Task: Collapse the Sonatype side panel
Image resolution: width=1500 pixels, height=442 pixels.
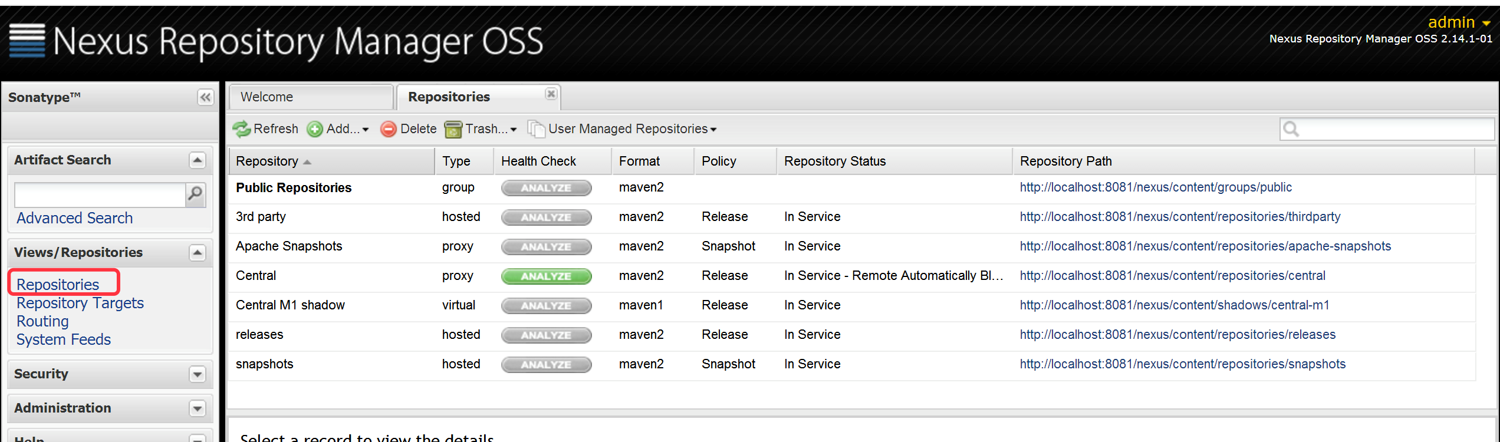Action: 205,97
